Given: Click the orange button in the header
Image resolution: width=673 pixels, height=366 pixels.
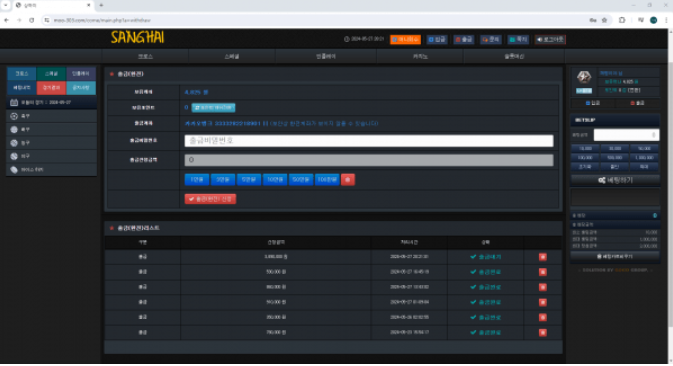Looking at the screenshot, I should tap(405, 39).
